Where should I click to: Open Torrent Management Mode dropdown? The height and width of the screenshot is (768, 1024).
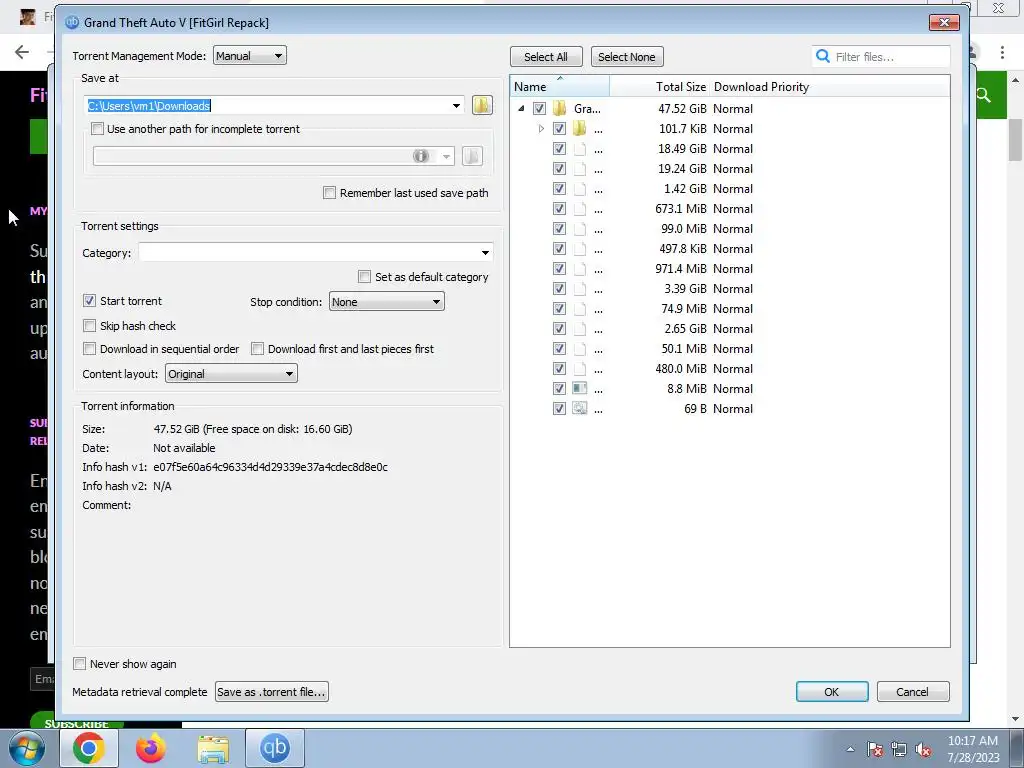249,56
